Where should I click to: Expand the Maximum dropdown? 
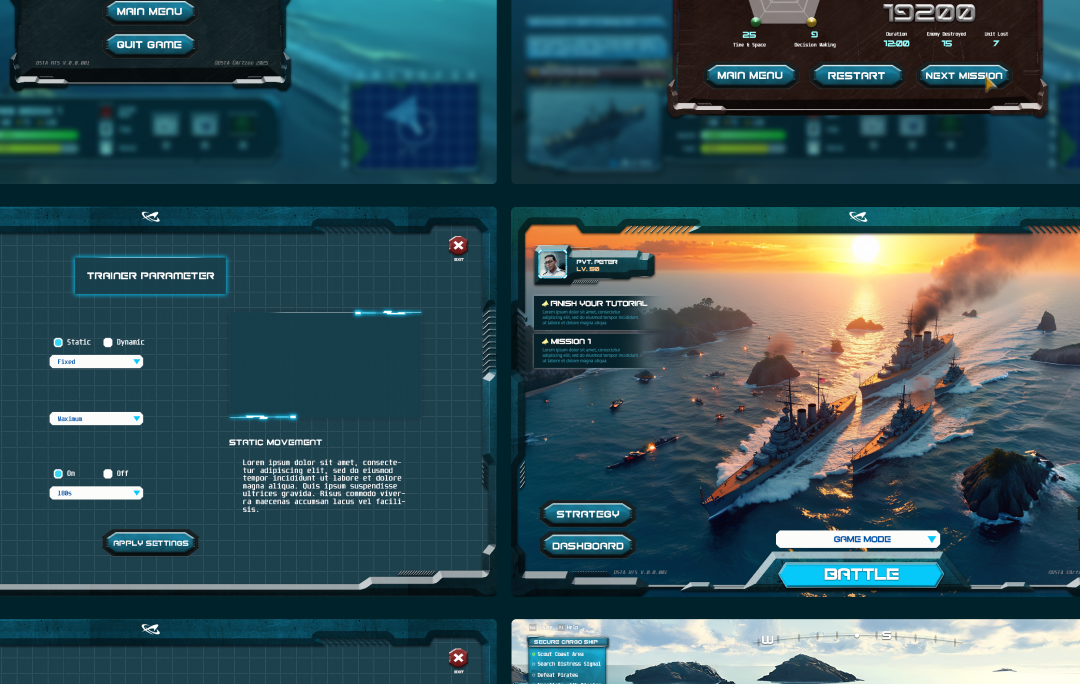click(96, 419)
